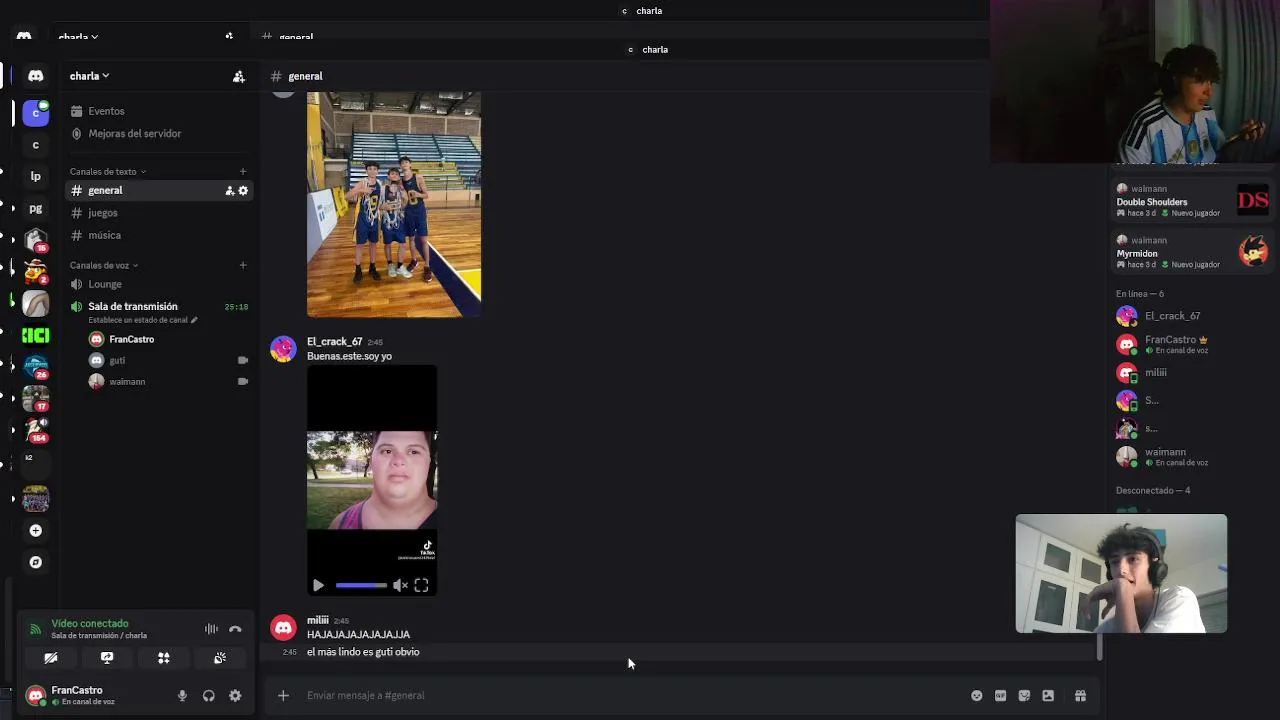Screen dimensions: 1280x720
Task: Open Double Shoulders activity card
Action: 1192,200
